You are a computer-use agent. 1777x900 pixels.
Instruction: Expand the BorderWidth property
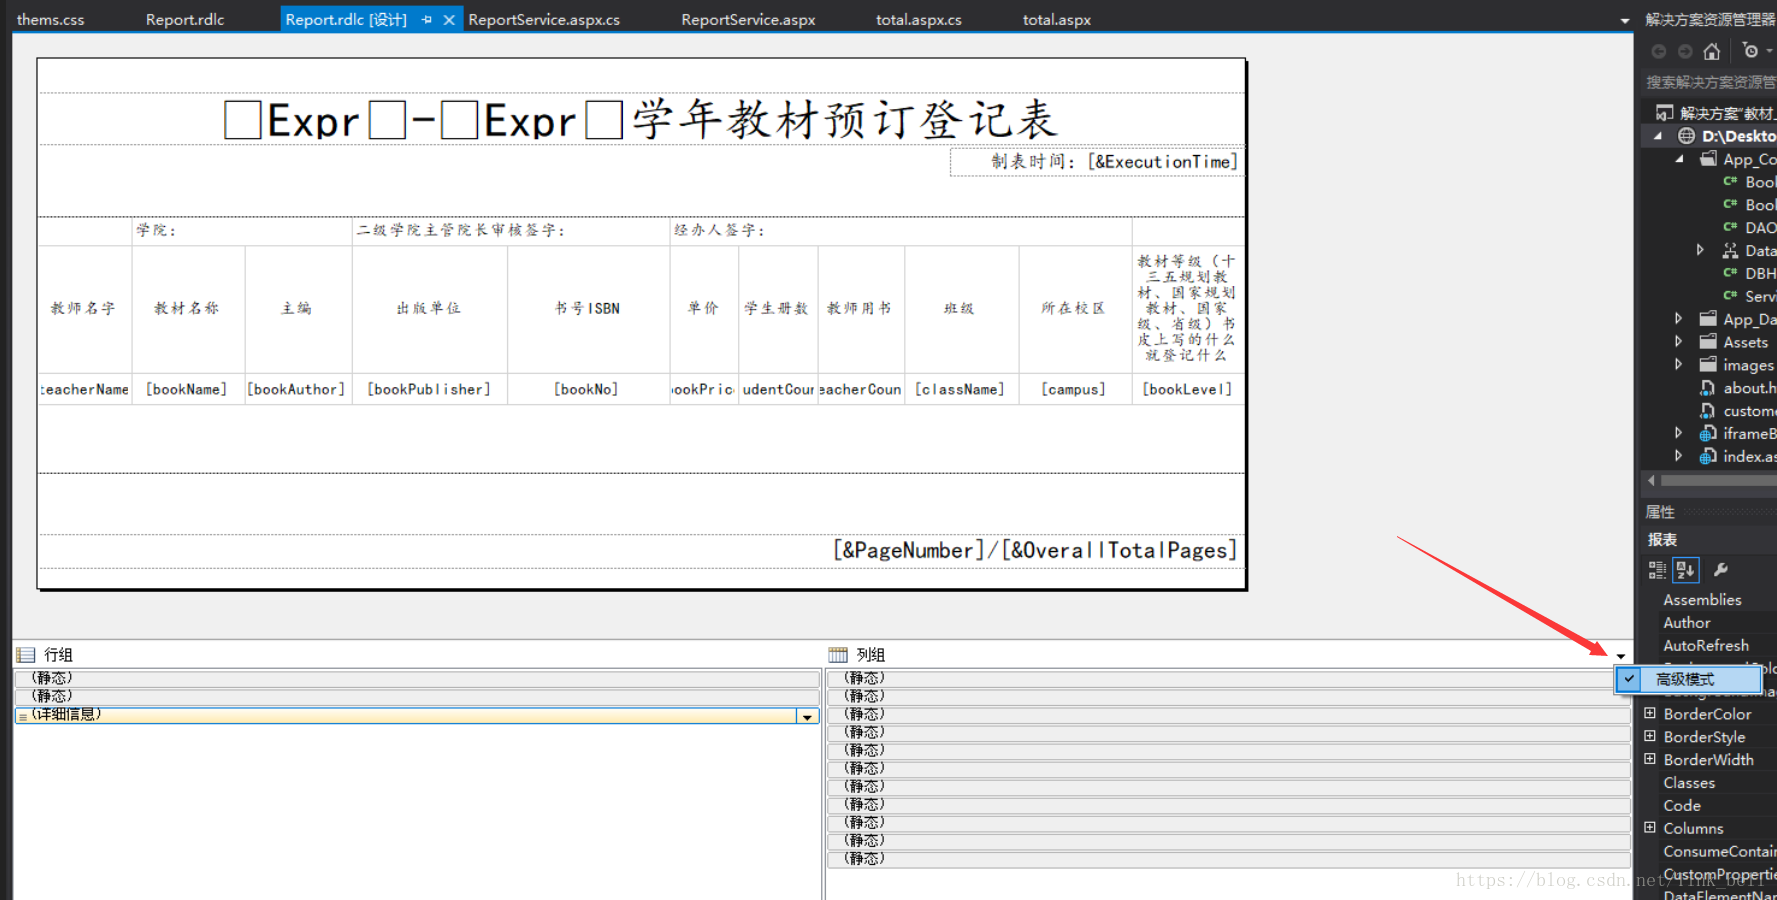[1650, 759]
